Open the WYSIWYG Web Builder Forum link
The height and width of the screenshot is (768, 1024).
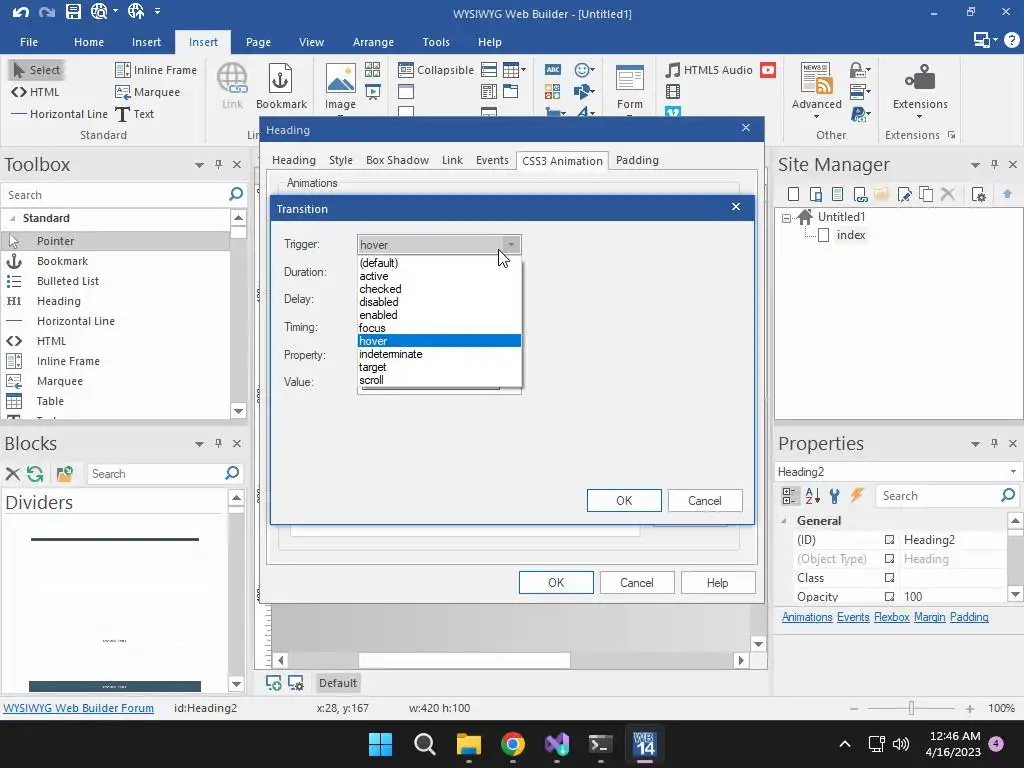78,708
